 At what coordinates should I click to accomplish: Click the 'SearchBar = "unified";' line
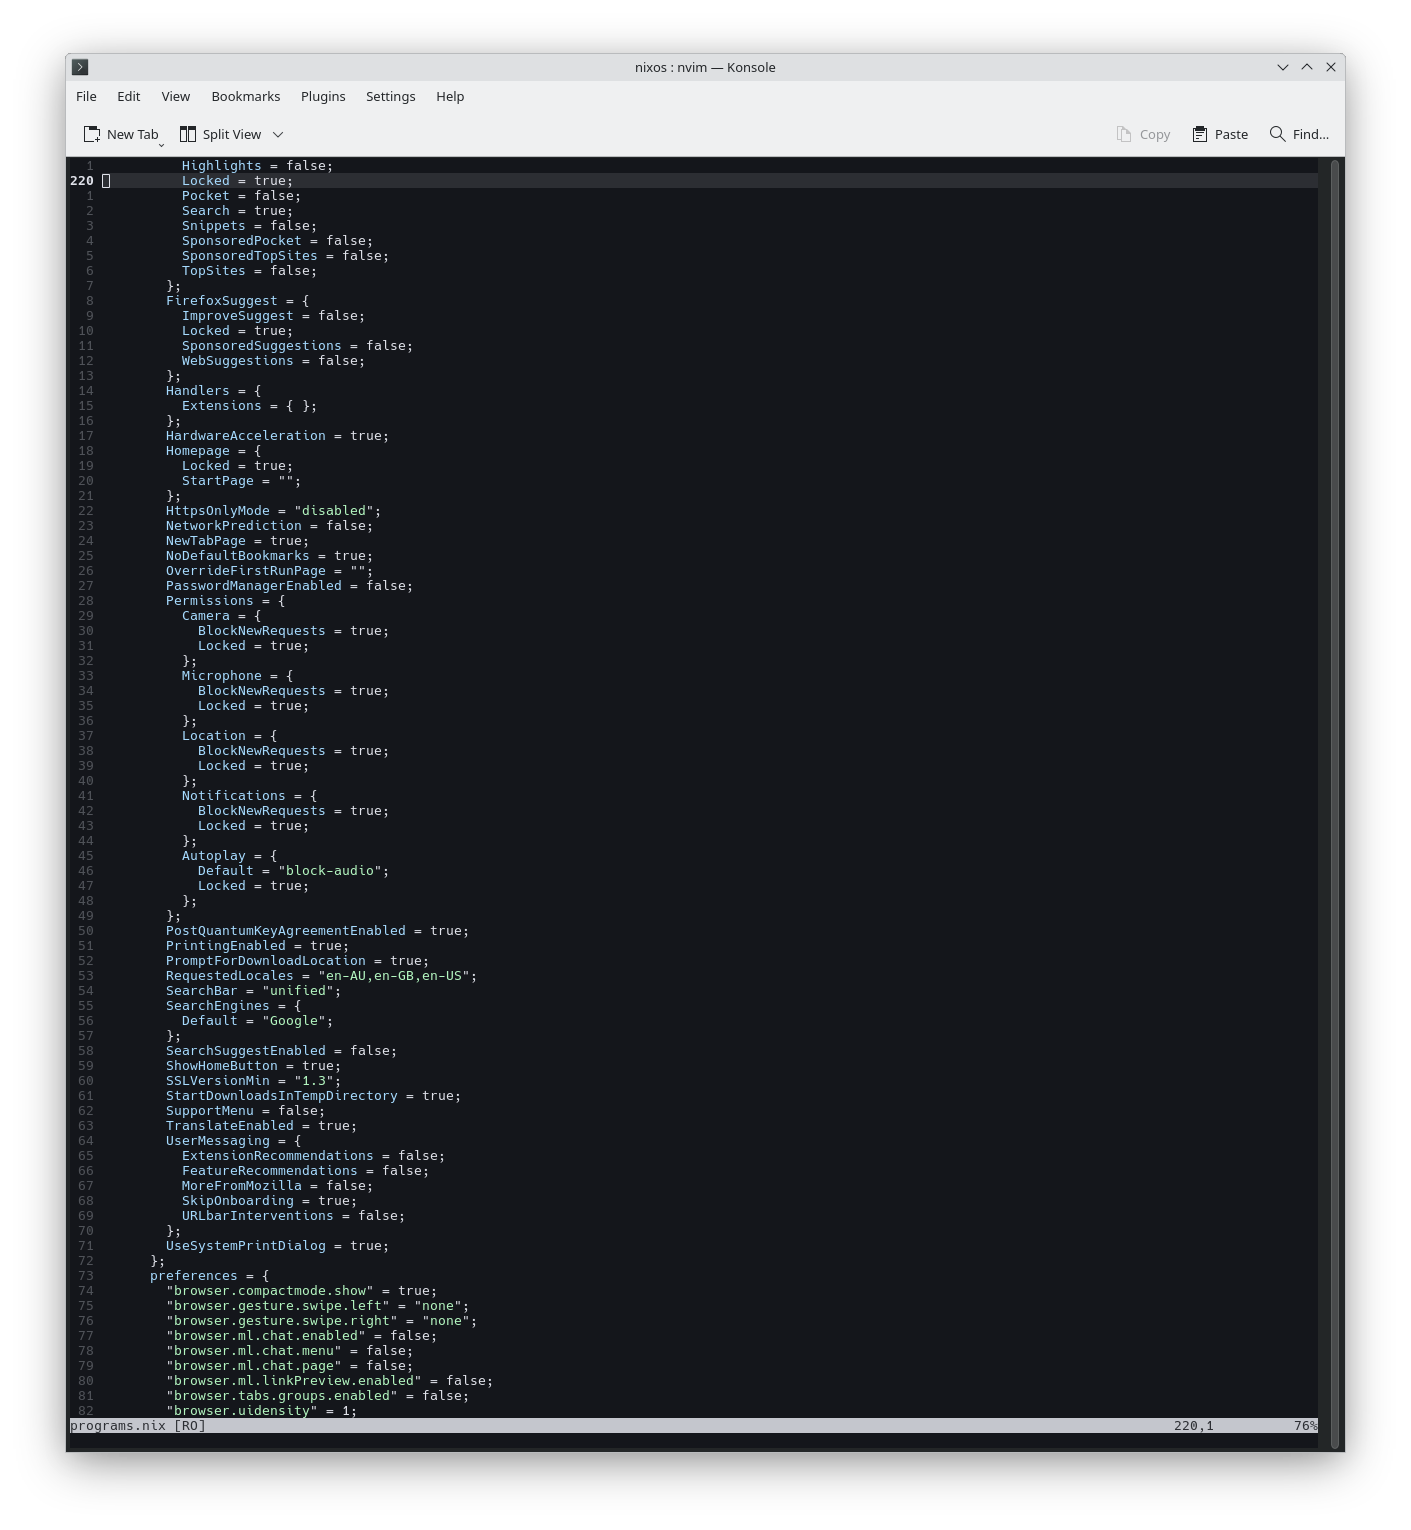pyautogui.click(x=253, y=991)
